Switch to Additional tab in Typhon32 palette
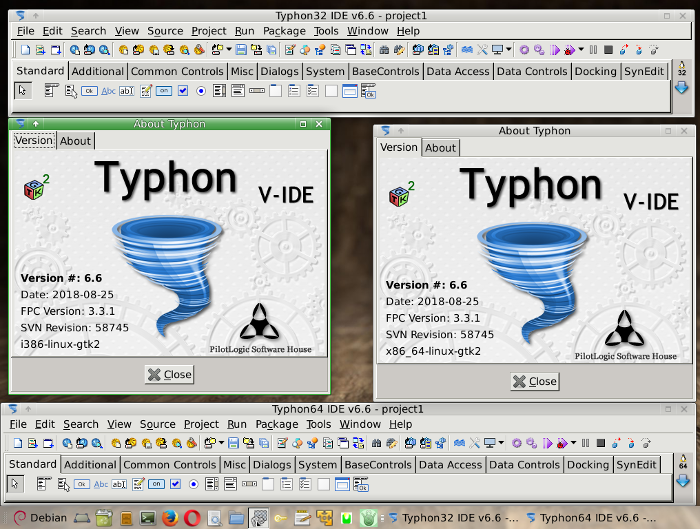The width and height of the screenshot is (700, 529). 97,71
